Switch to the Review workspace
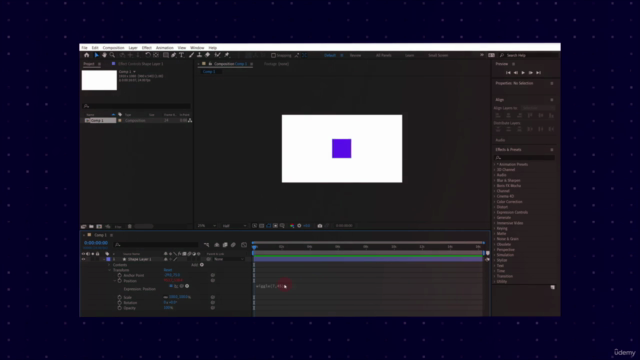Image resolution: width=640 pixels, height=360 pixels. [355, 55]
